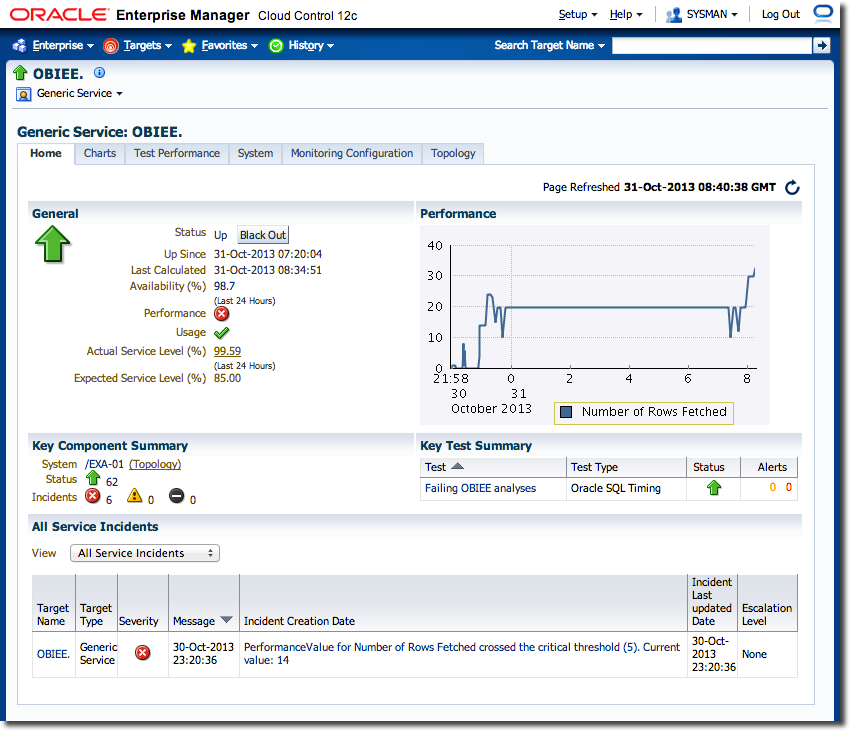Screen dimensions: 850x731
Task: Open the Search Target Name dropdown
Action: click(x=549, y=45)
